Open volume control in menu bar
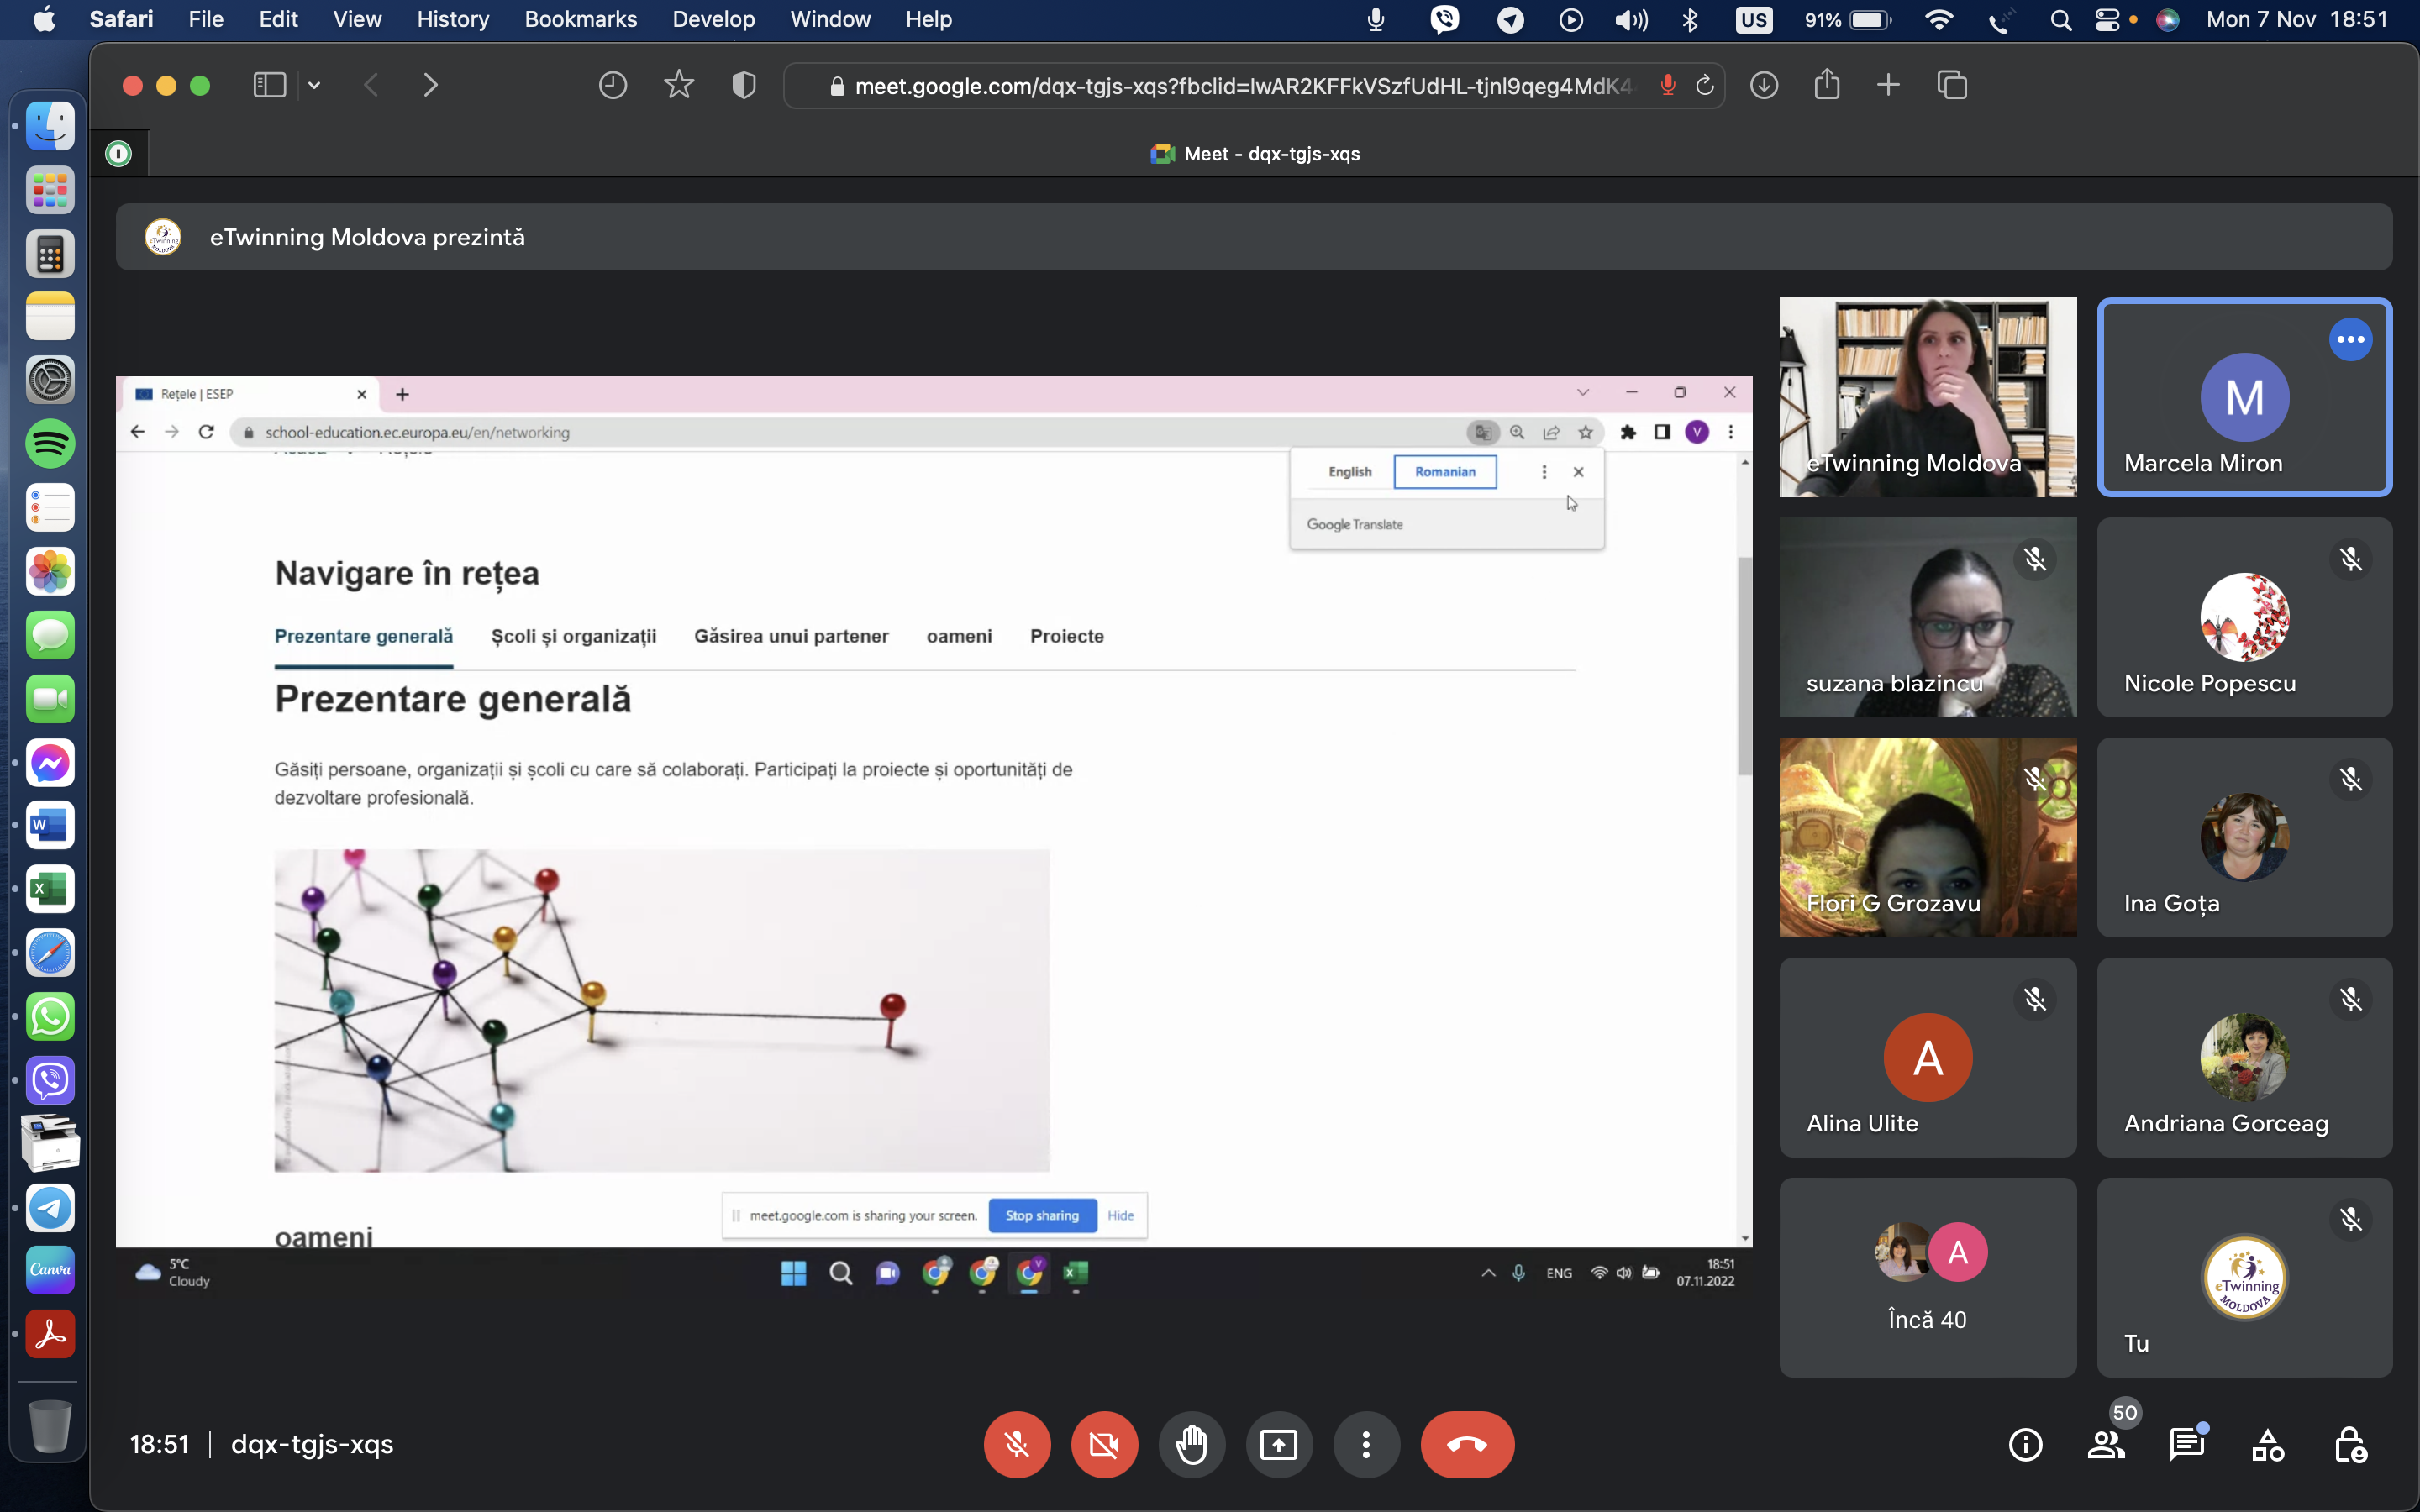Viewport: 2420px width, 1512px height. (x=1631, y=19)
